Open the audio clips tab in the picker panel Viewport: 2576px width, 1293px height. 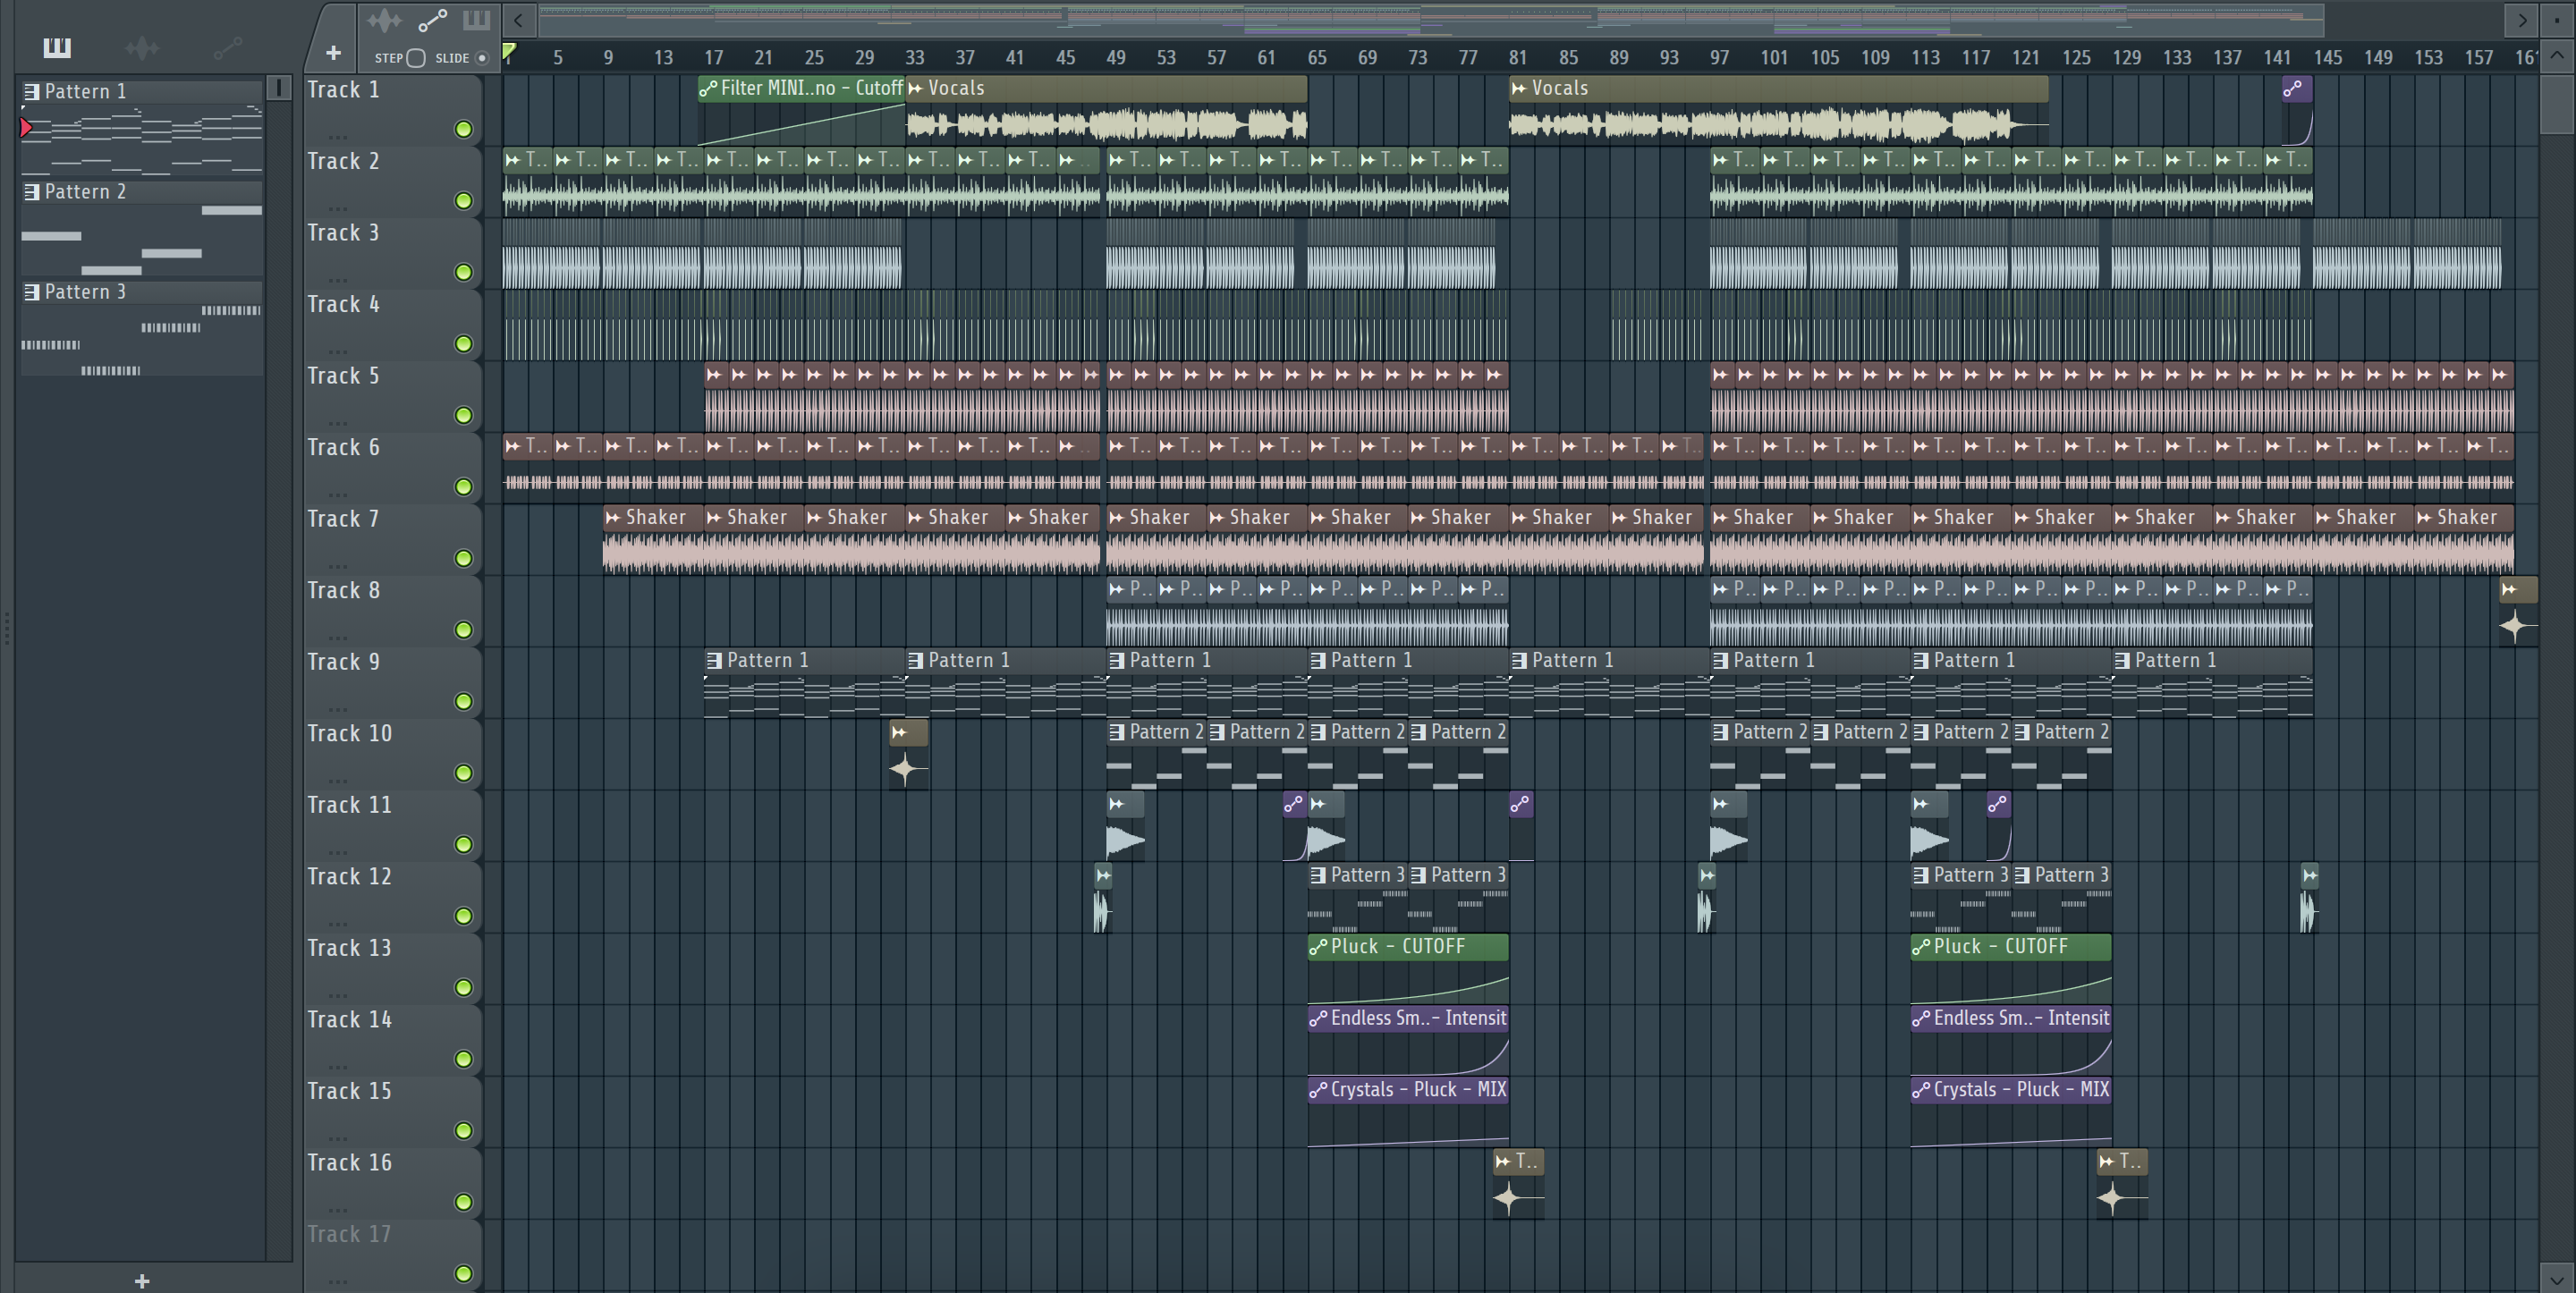coord(142,47)
